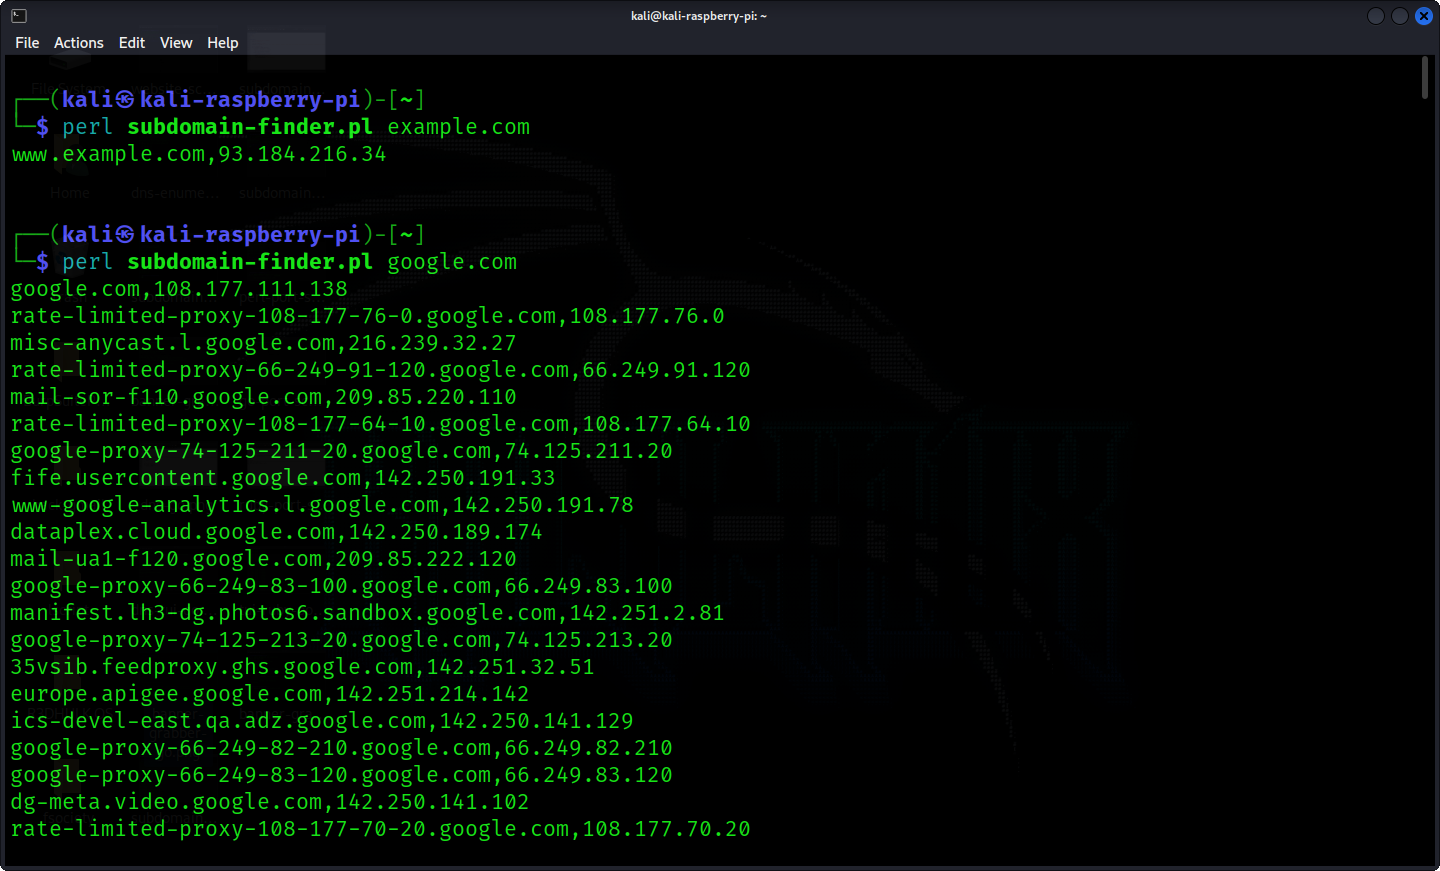Image resolution: width=1440 pixels, height=871 pixels.
Task: Click rate-limited-proxy-108-177-64-10 line
Action: [x=381, y=424]
